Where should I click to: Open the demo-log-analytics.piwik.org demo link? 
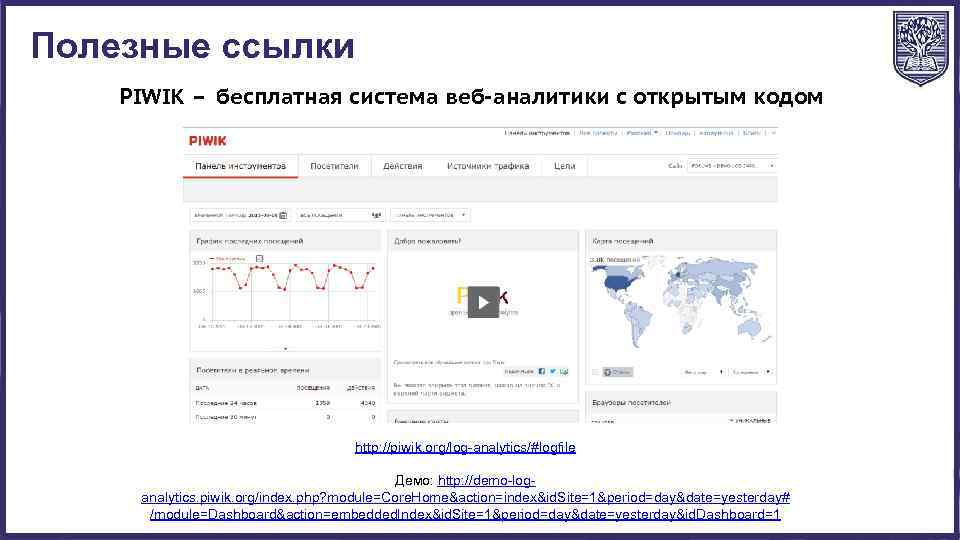pos(465,498)
